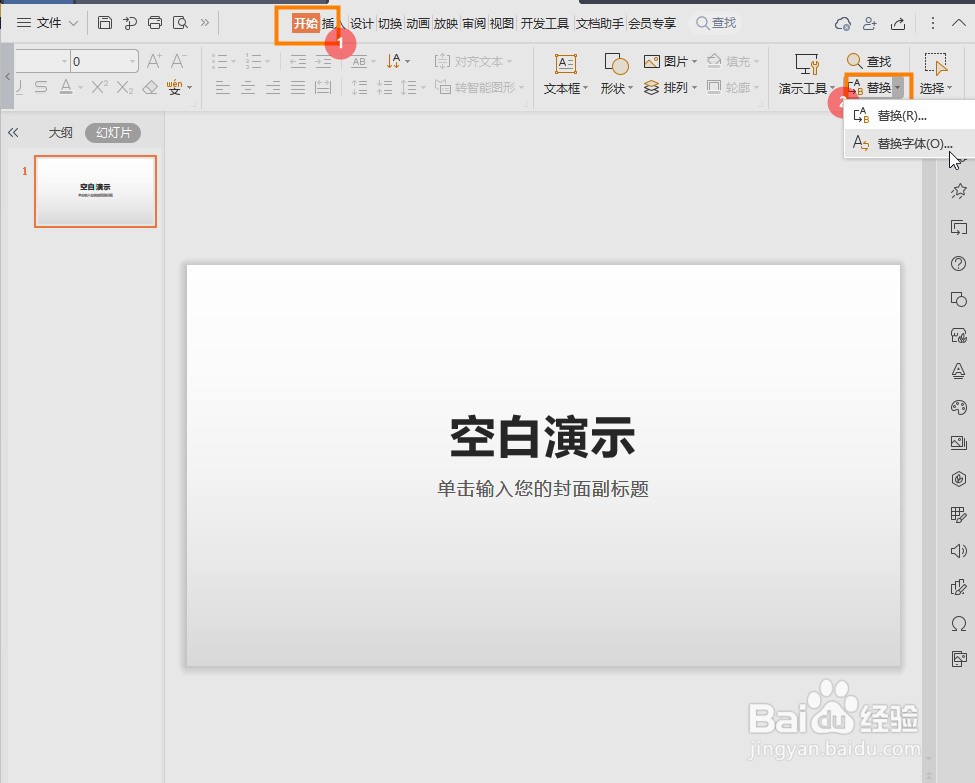This screenshot has height=783, width=975.
Task: Decrease font size with the A- icon
Action: pyautogui.click(x=178, y=61)
